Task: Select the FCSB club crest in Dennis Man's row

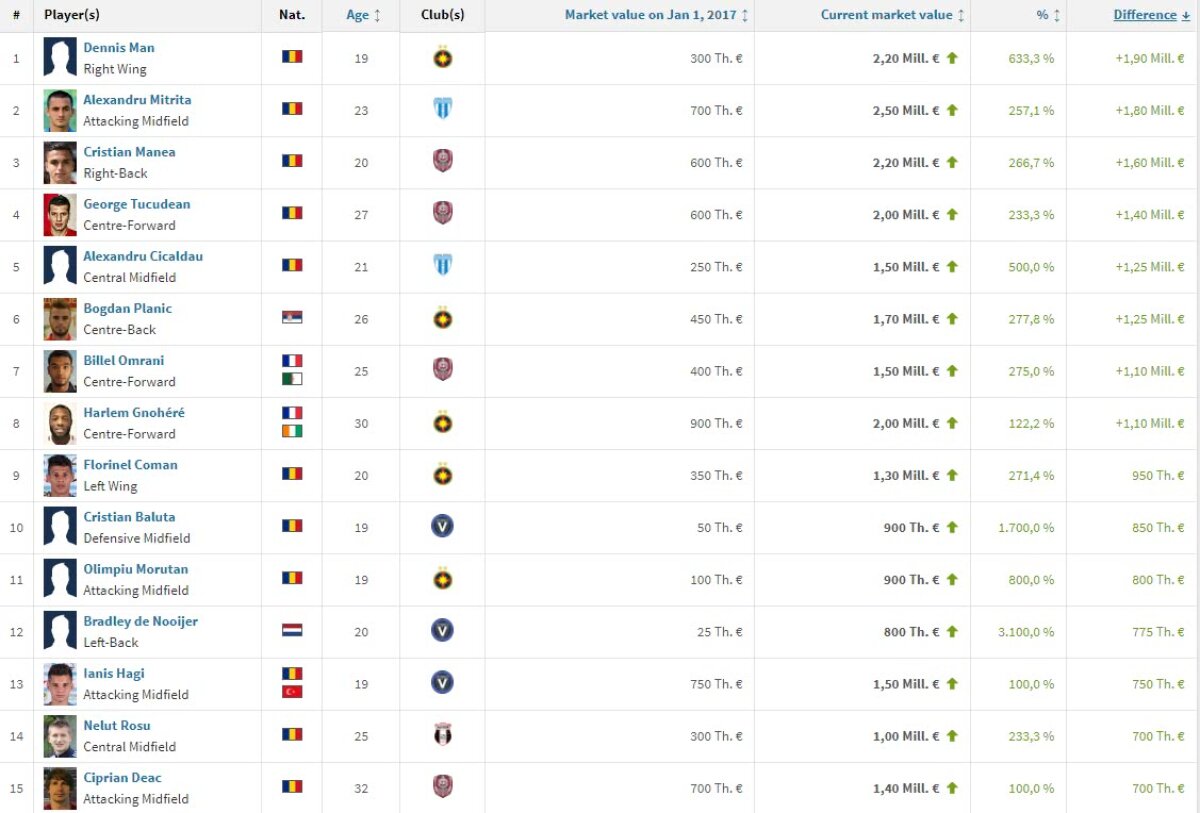Action: [x=442, y=57]
